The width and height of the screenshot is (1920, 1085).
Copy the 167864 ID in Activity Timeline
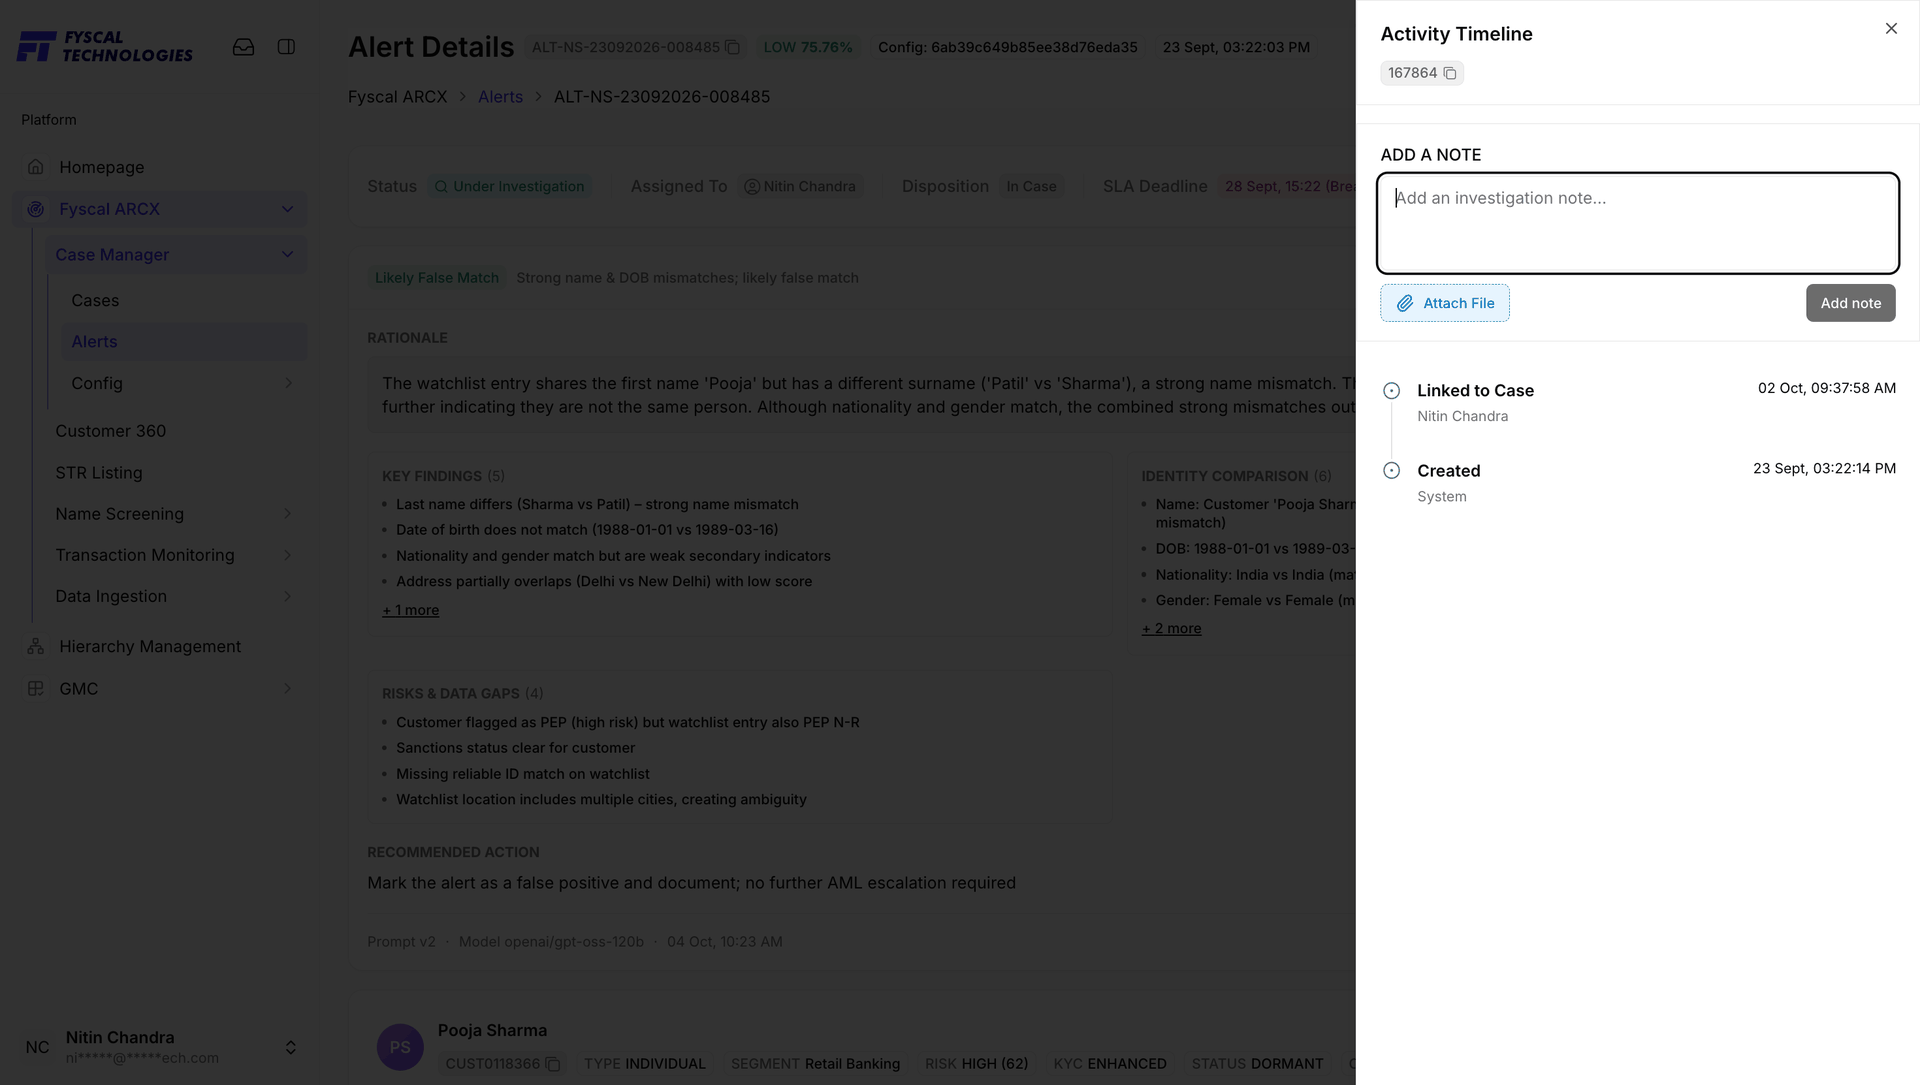tap(1450, 73)
